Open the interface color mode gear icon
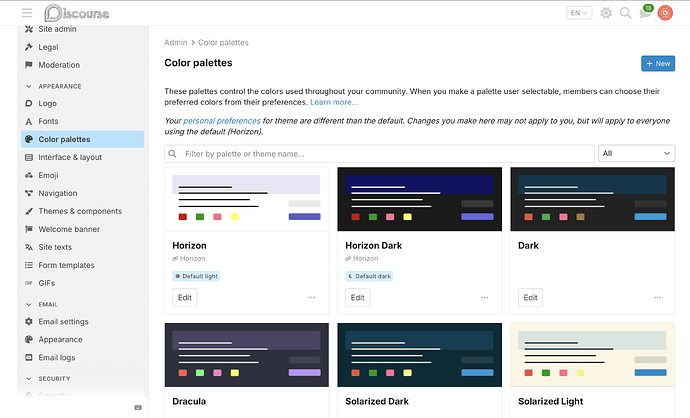This screenshot has width=690, height=418. (606, 13)
